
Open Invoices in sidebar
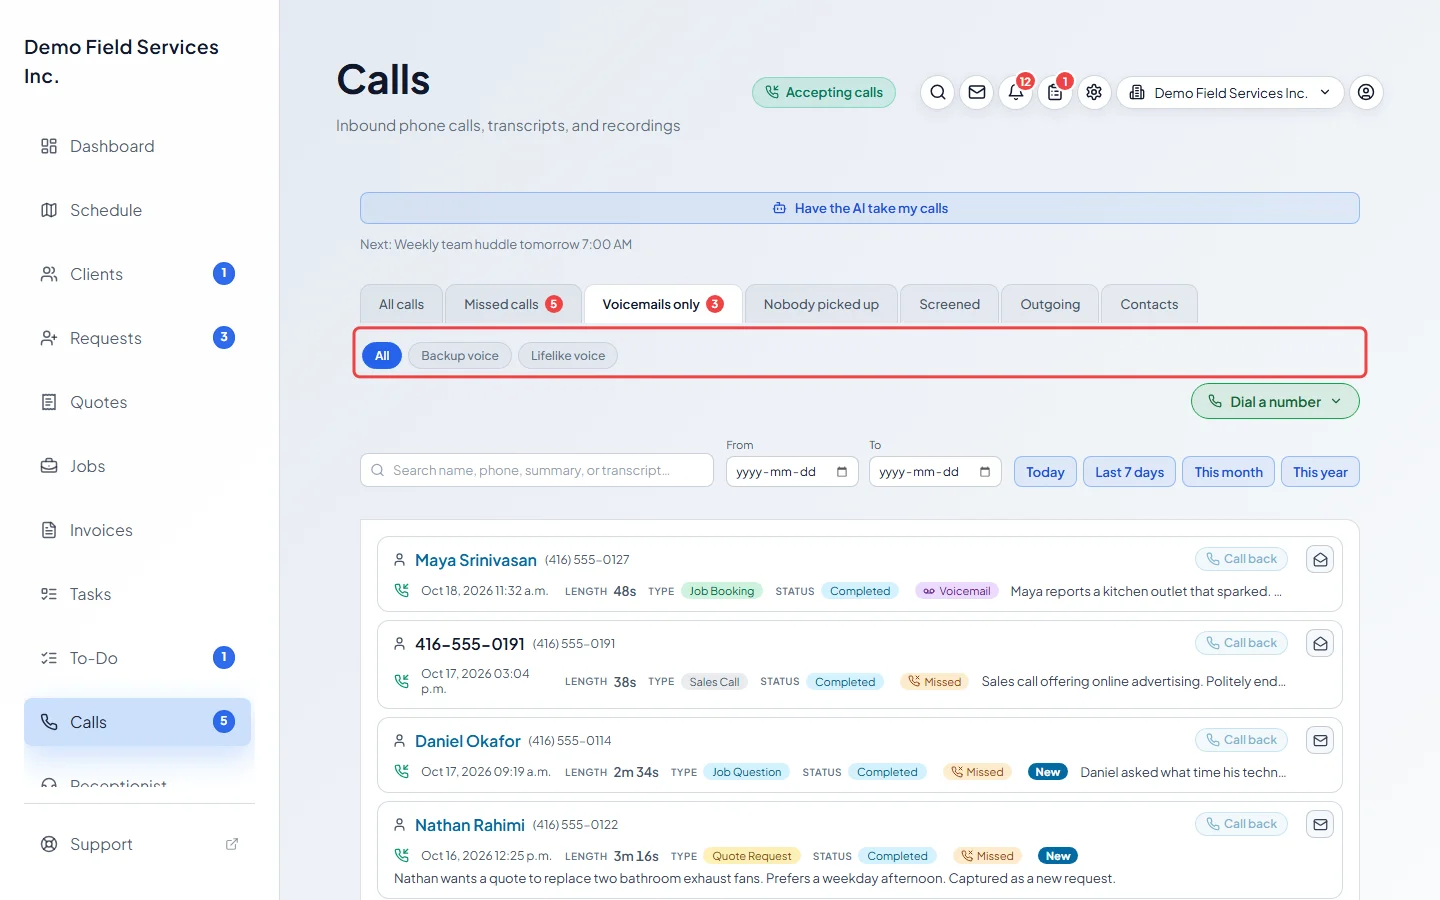138,530
